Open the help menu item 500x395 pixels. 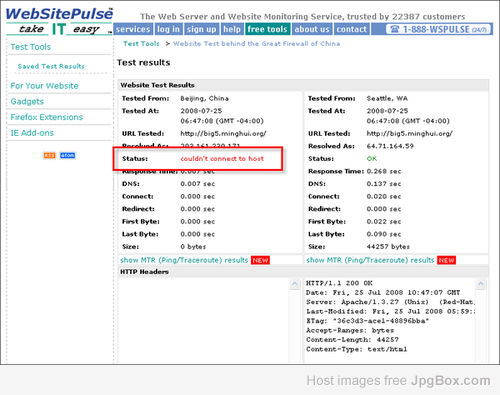(232, 29)
